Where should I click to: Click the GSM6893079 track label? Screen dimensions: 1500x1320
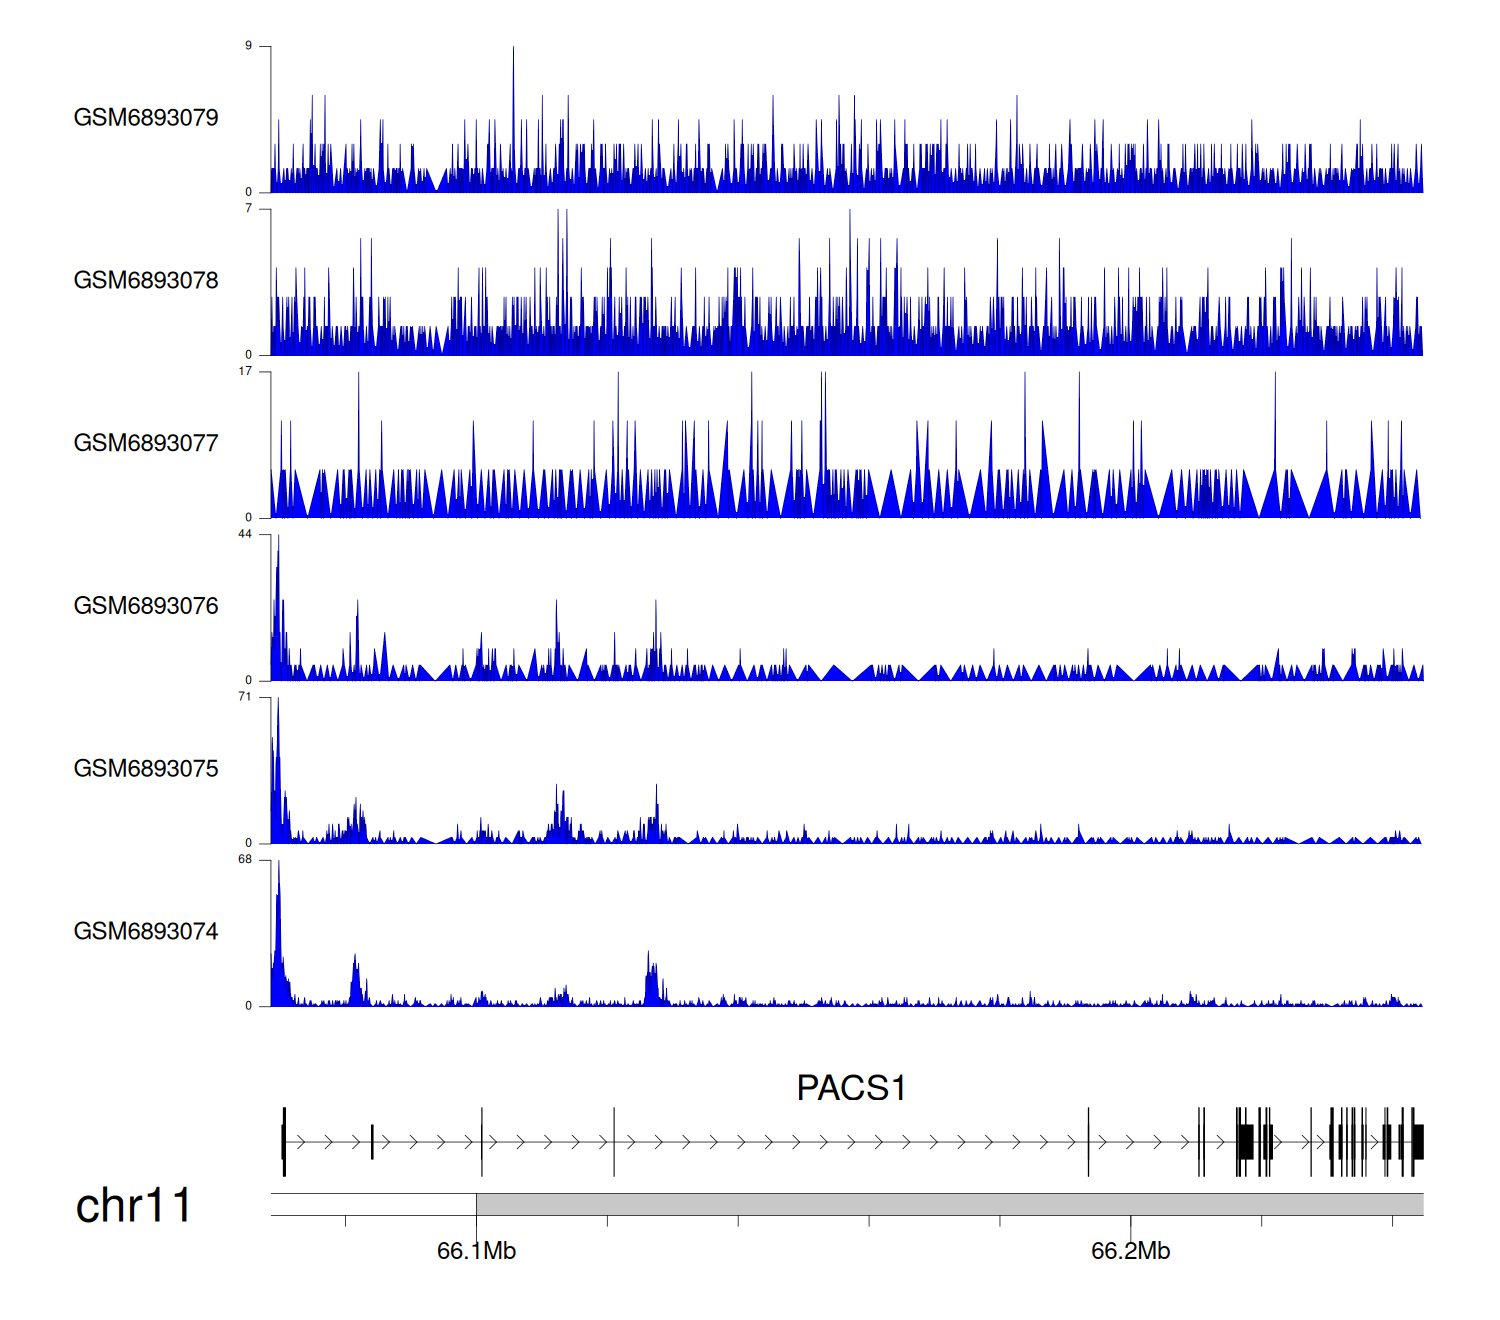tap(146, 118)
